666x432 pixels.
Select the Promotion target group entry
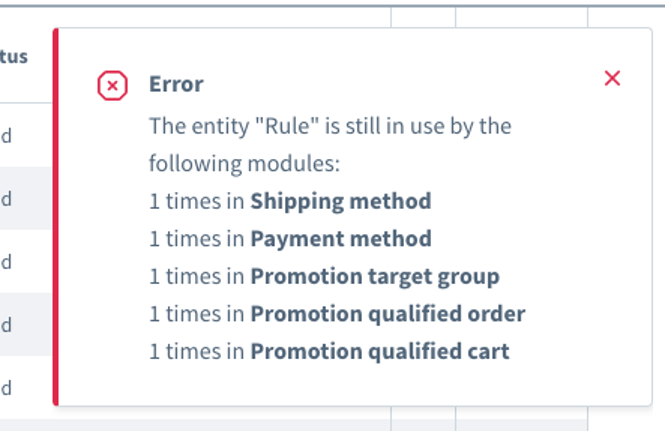(x=375, y=277)
